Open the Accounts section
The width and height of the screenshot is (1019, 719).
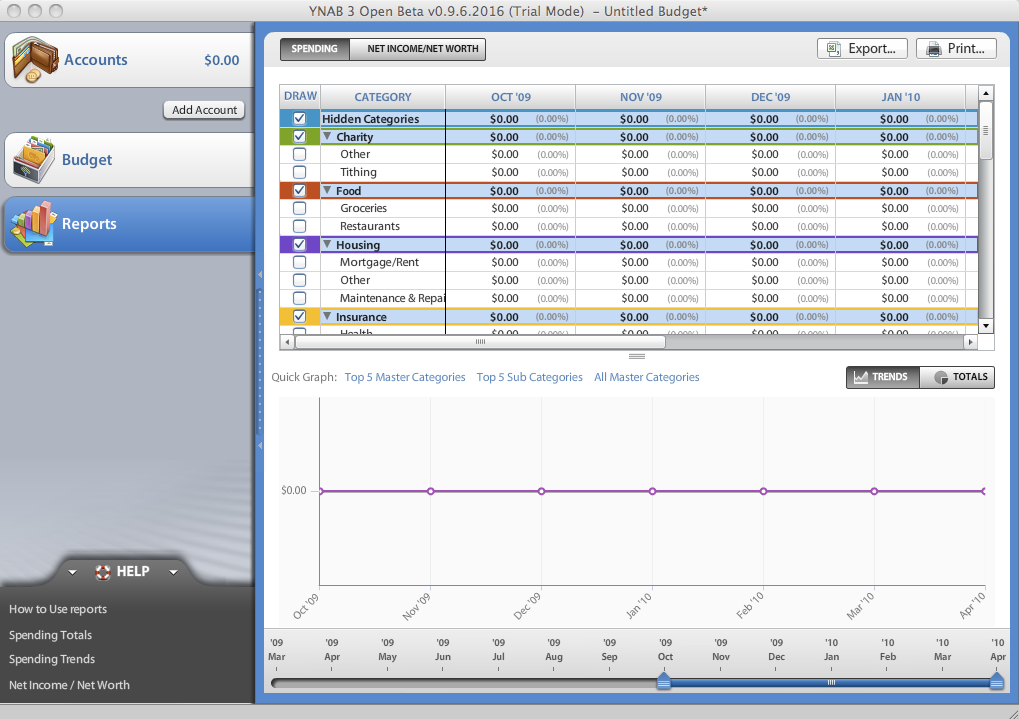[129, 60]
